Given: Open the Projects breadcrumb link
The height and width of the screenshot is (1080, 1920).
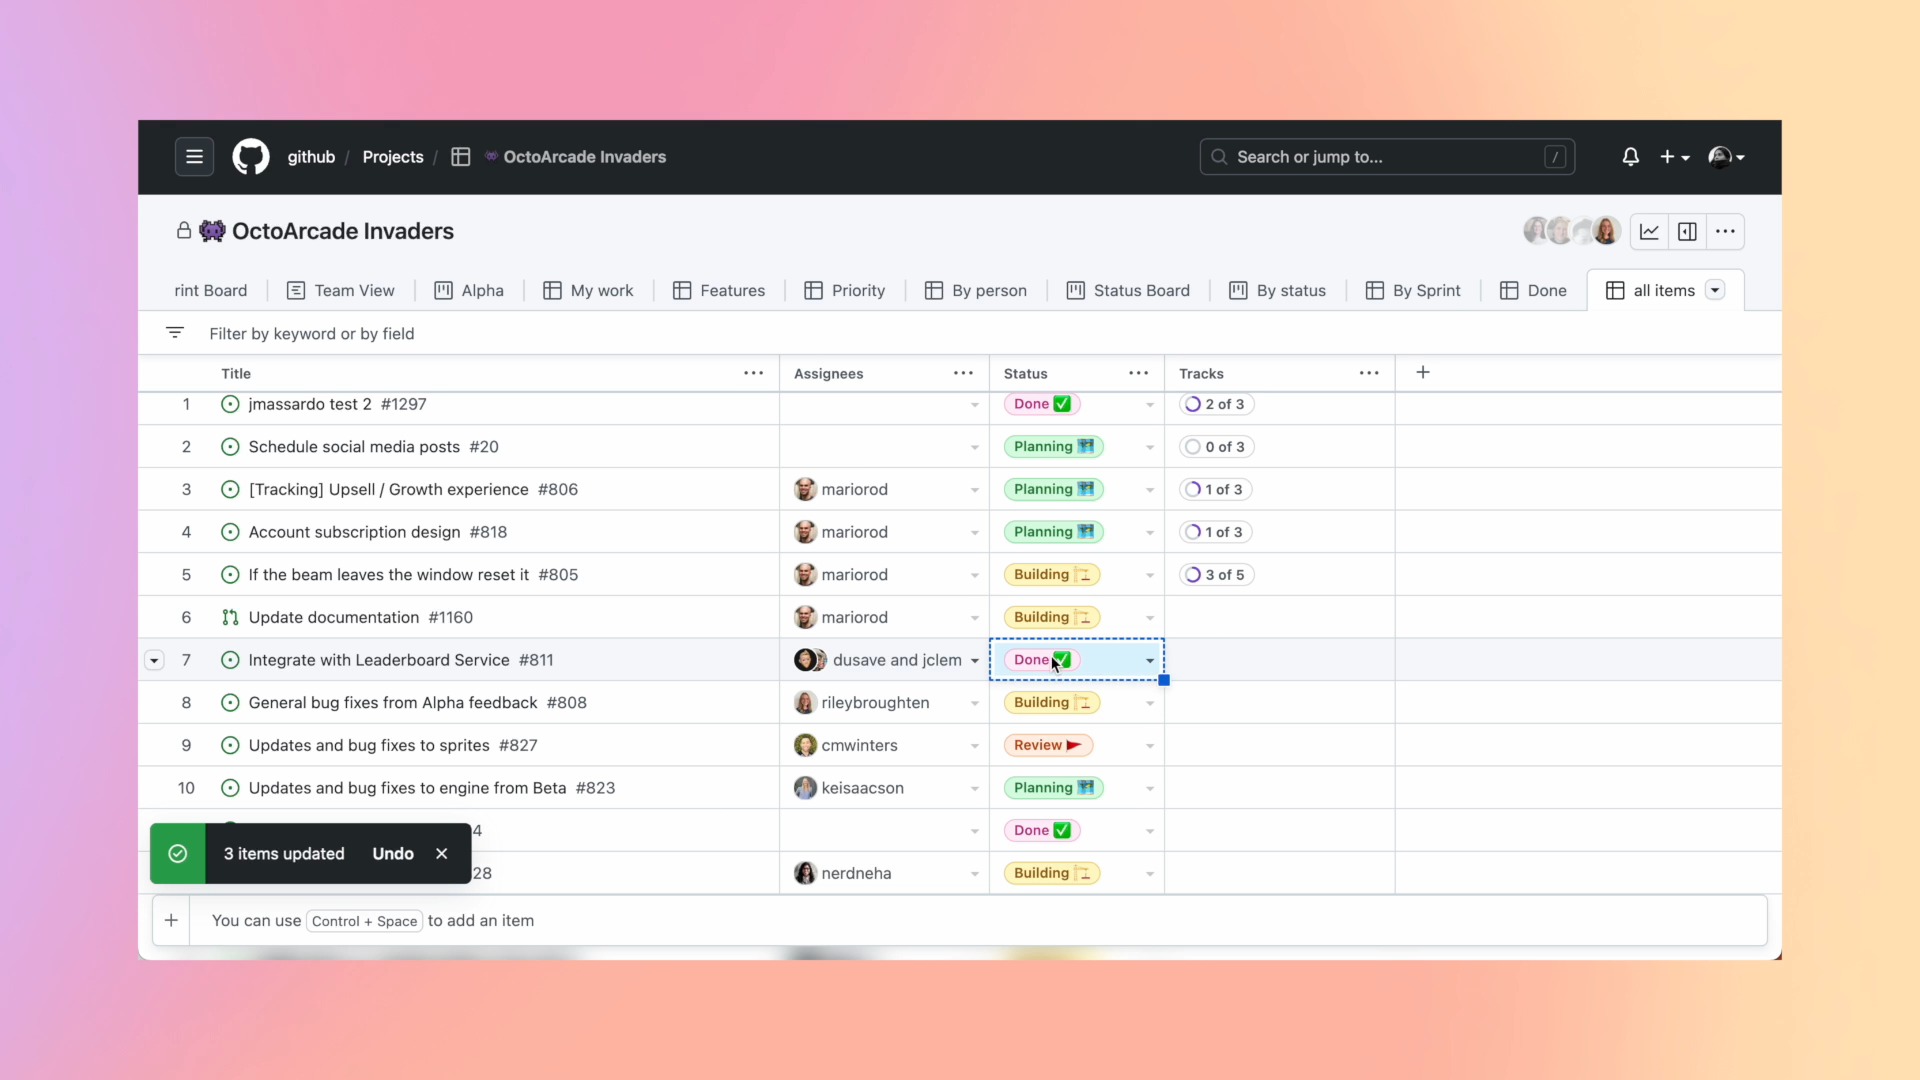Looking at the screenshot, I should tap(393, 157).
